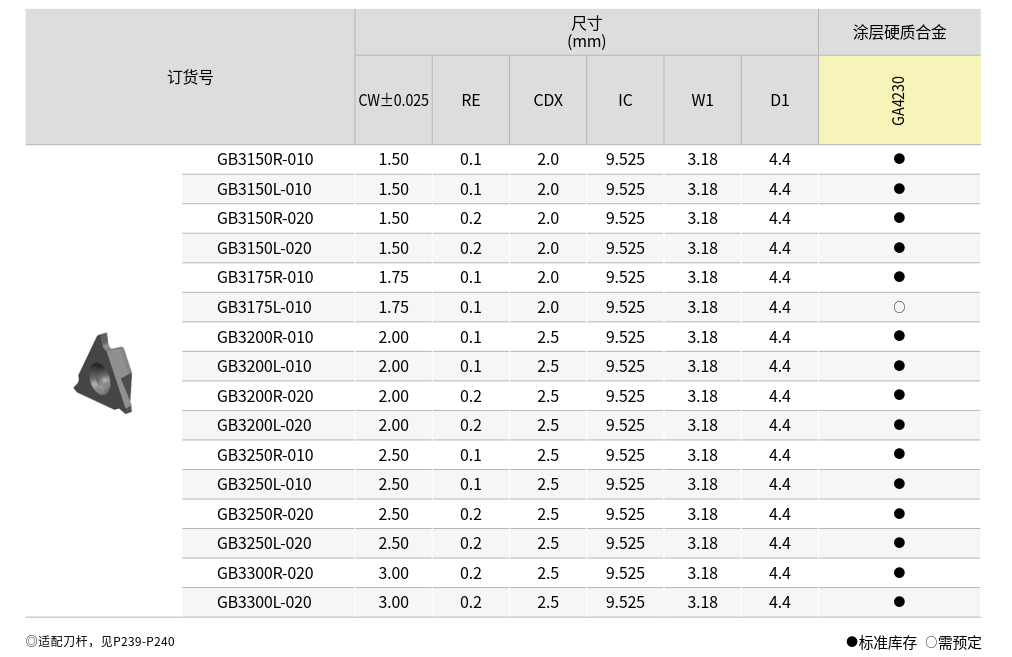Viewport: 1012px width, 657px height.
Task: Click the grooving insert product image
Action: point(103,374)
